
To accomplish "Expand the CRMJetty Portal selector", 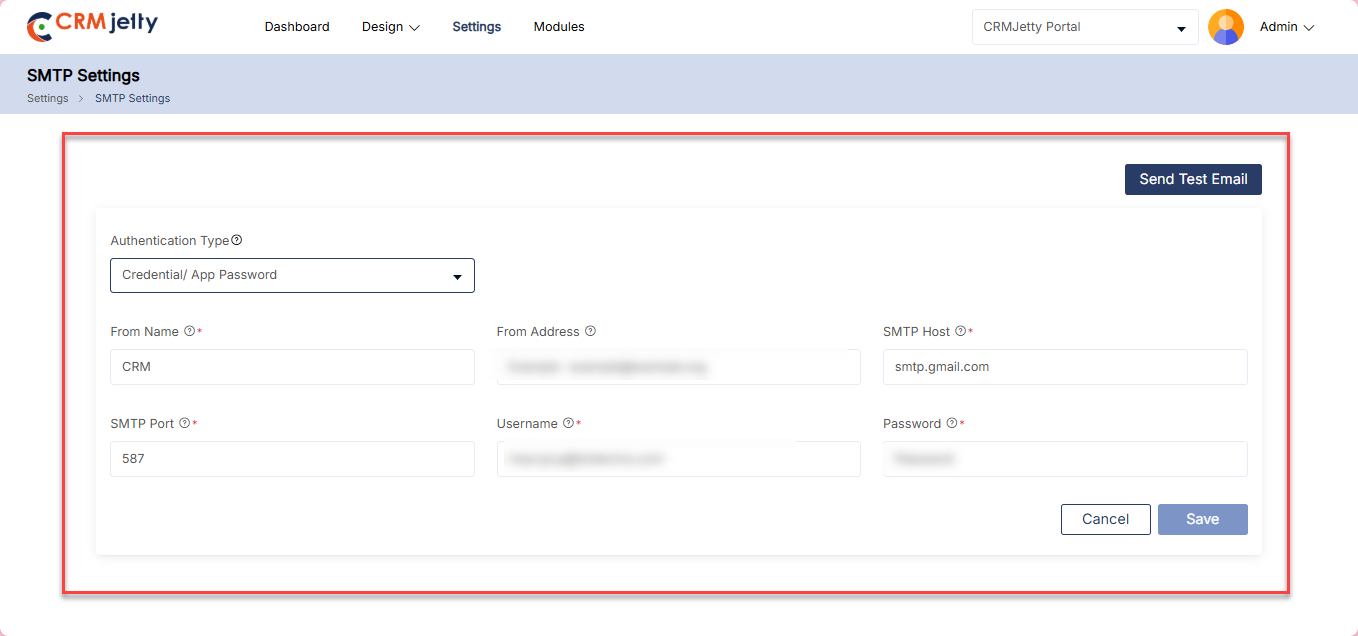I will coord(1084,27).
